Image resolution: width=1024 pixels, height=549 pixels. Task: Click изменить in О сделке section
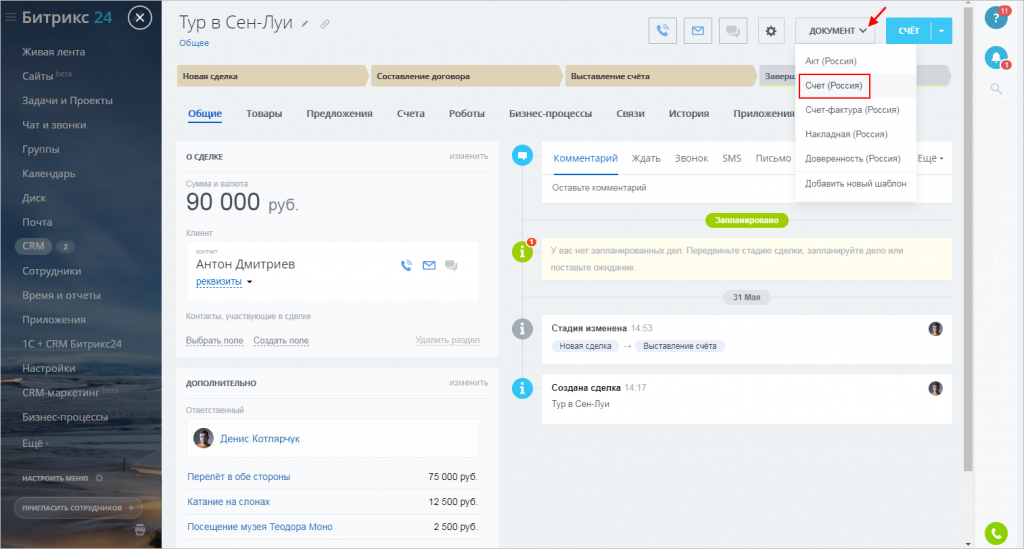point(468,156)
